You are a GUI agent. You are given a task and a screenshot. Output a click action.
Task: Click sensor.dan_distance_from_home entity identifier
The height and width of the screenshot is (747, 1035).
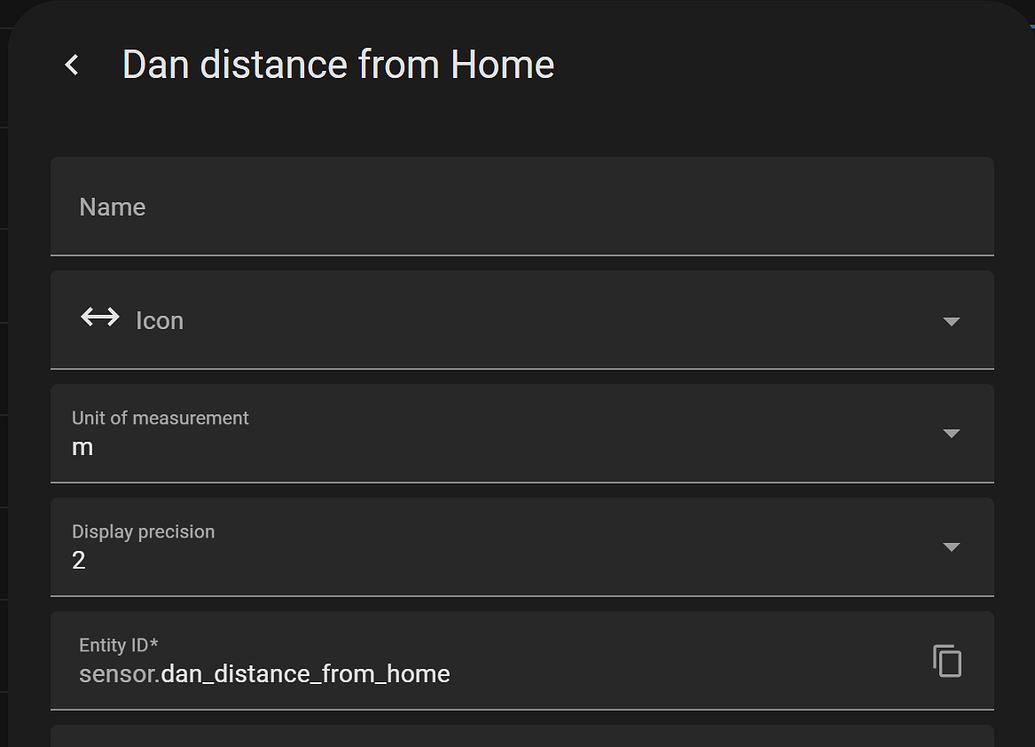click(x=264, y=673)
